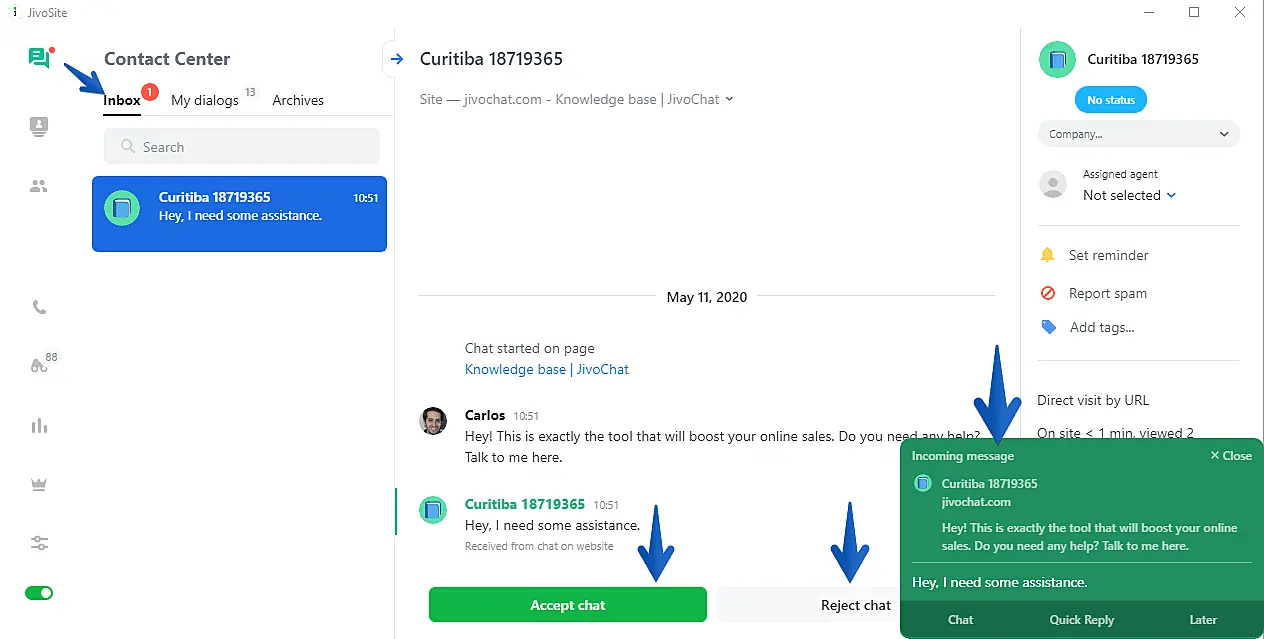
Task: Open the Assigned agent Not selected dropdown
Action: 1129,196
